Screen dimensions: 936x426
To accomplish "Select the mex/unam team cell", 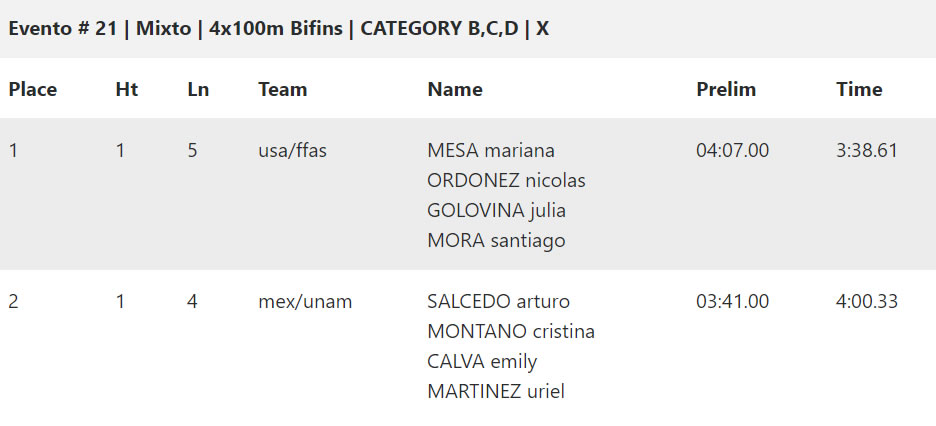I will 305,302.
